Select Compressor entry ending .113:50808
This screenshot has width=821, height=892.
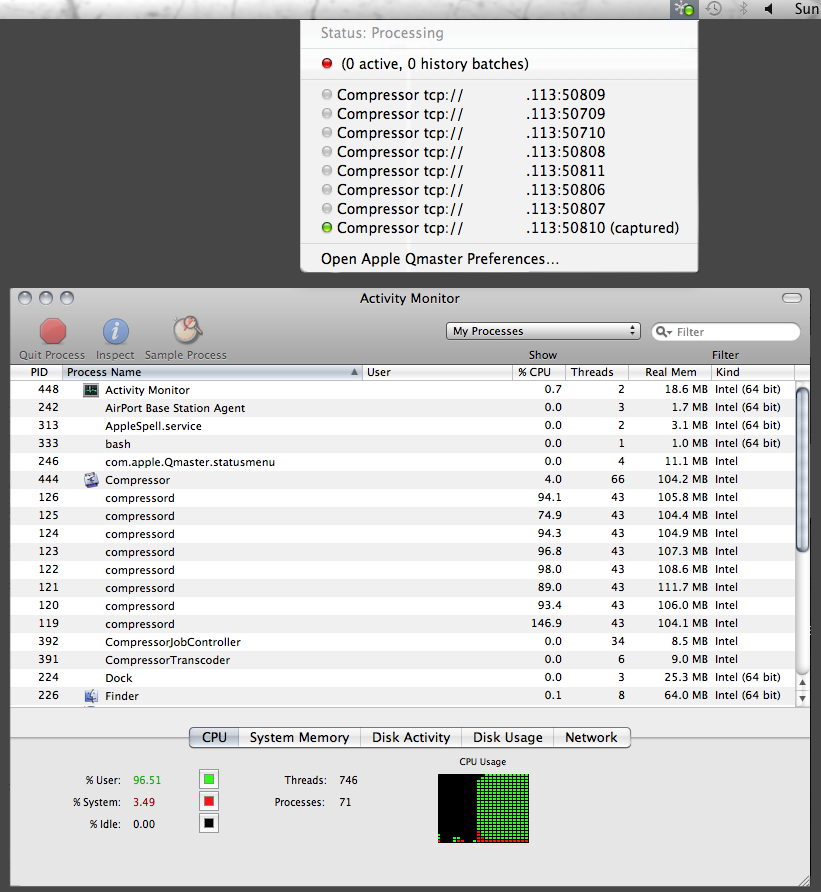point(499,152)
